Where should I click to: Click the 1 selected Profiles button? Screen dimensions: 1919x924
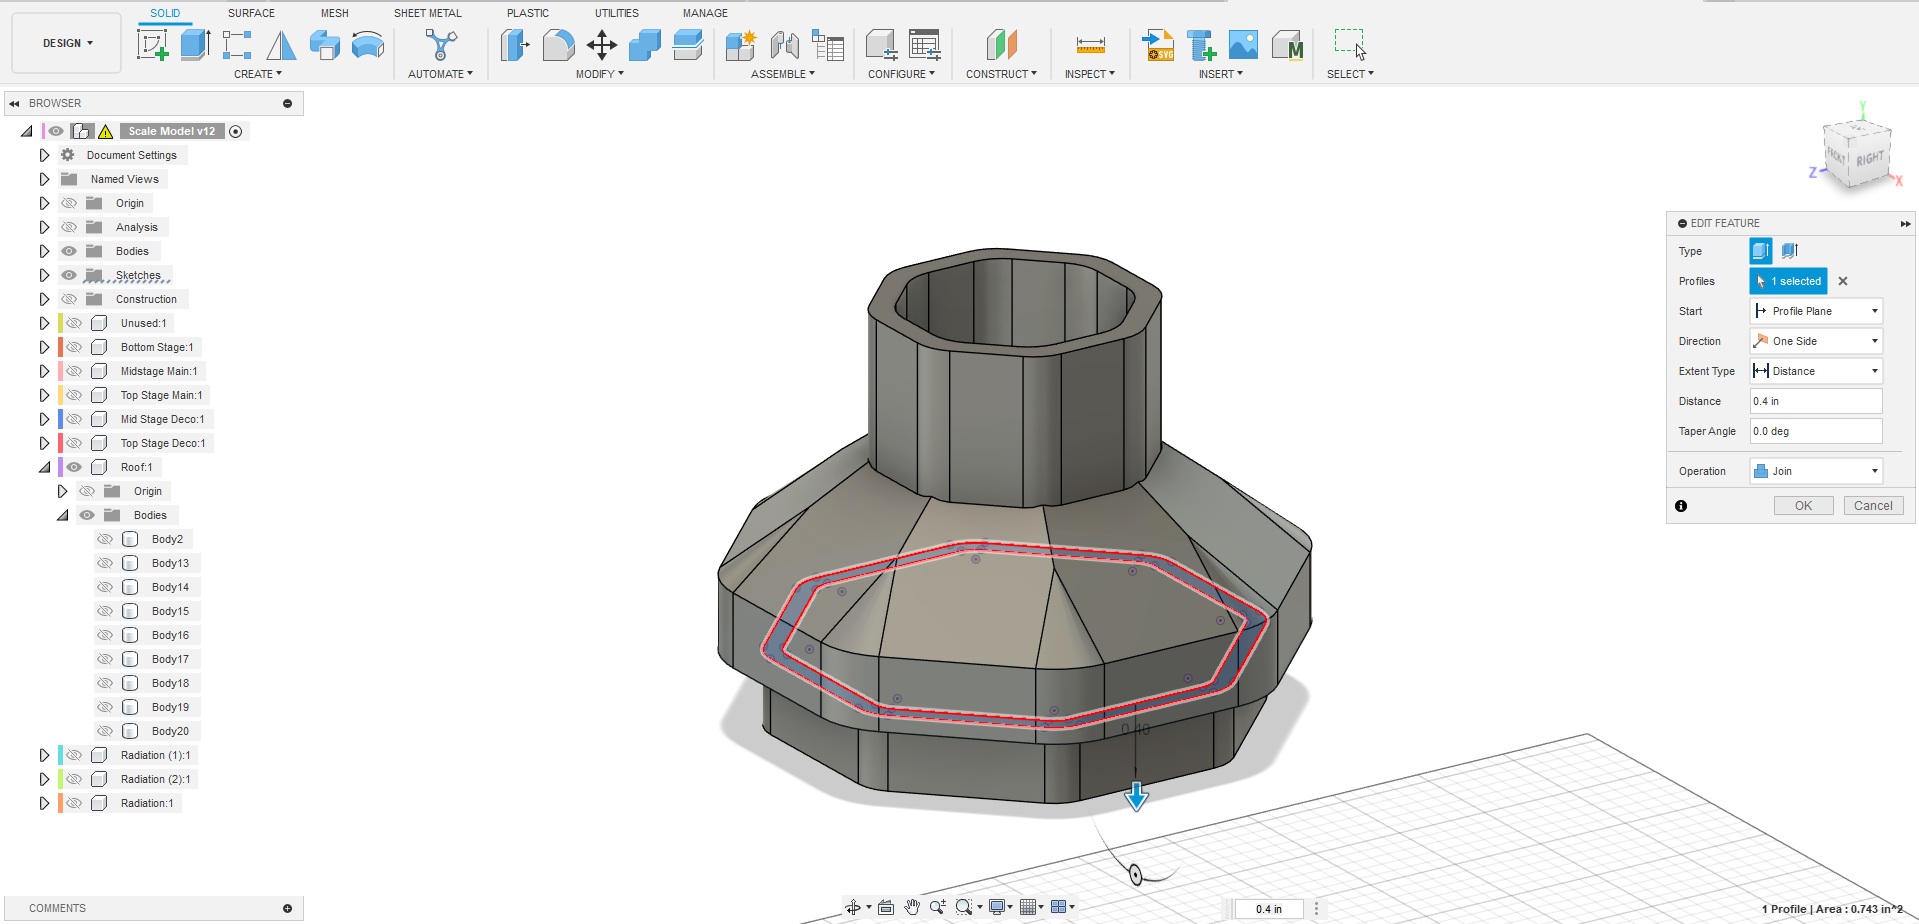1788,281
